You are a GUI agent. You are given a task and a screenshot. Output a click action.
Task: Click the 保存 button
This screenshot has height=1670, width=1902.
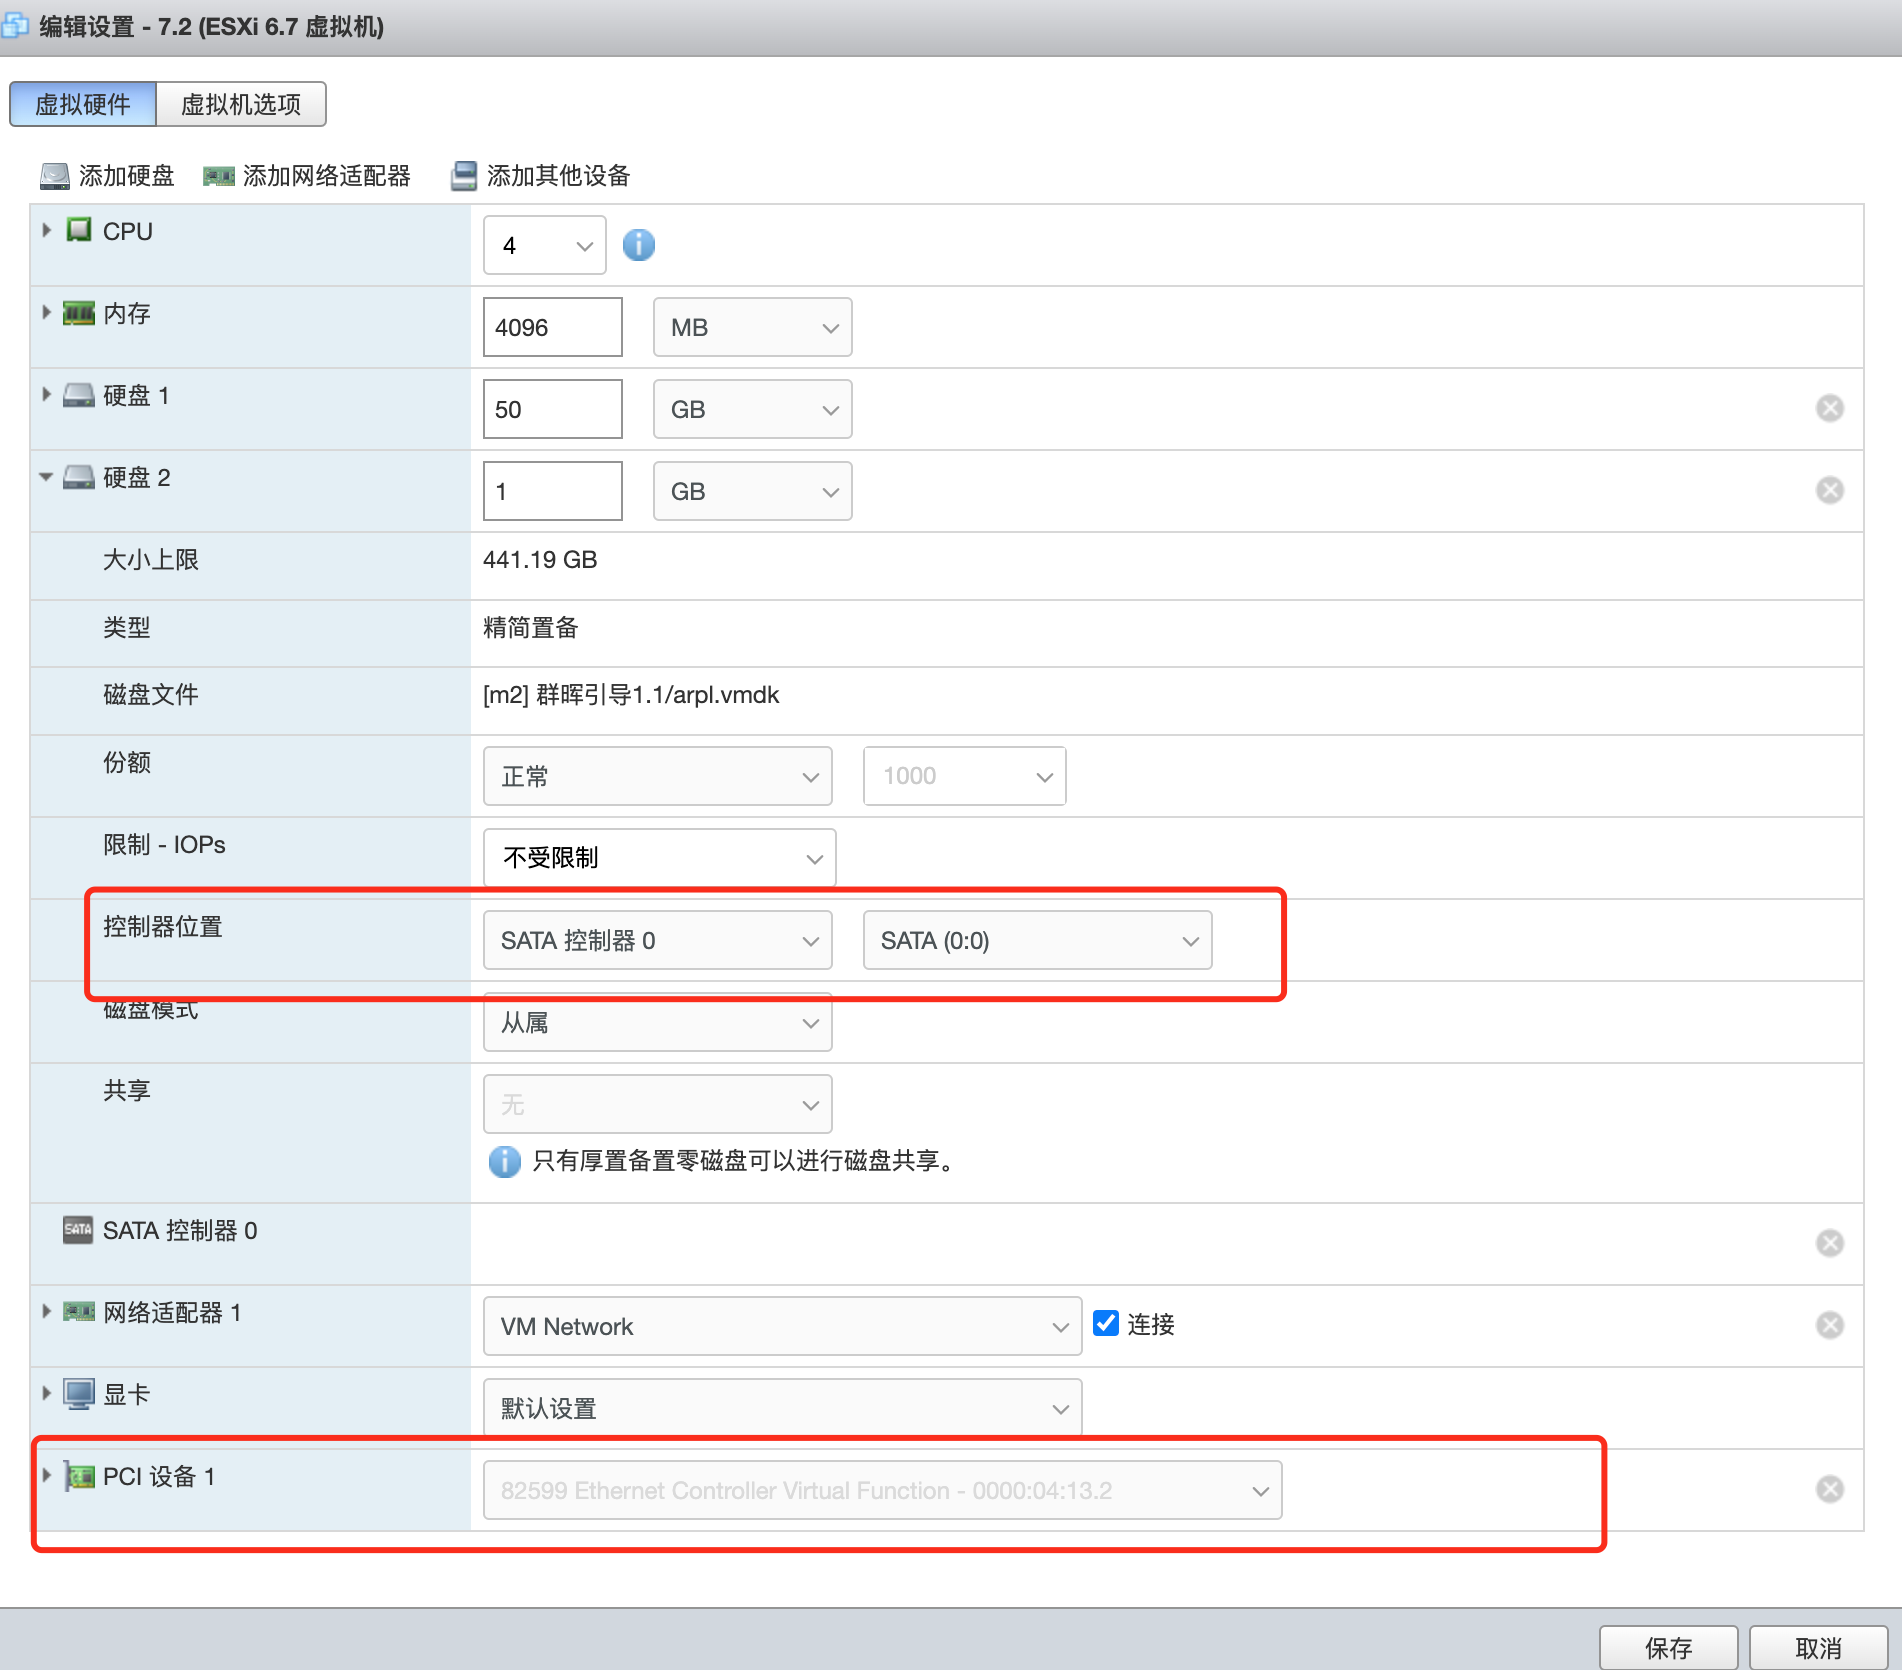coord(1668,1647)
